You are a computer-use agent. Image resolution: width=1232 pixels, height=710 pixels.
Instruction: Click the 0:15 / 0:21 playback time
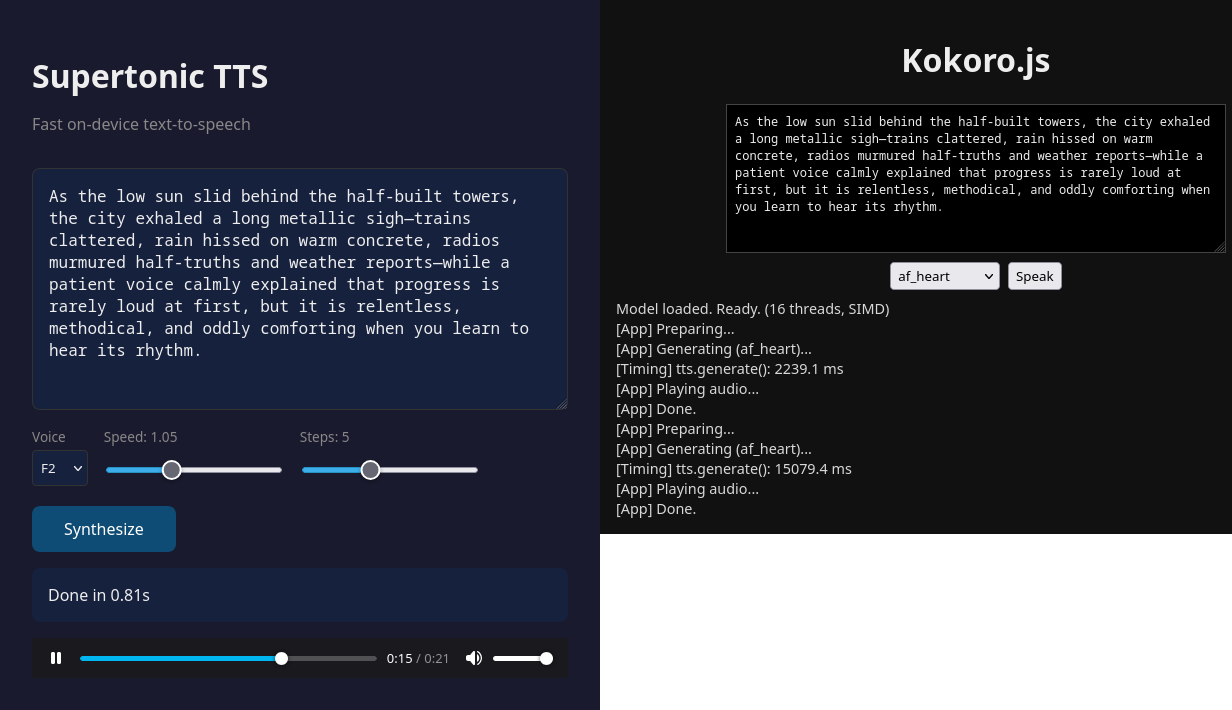pyautogui.click(x=418, y=658)
